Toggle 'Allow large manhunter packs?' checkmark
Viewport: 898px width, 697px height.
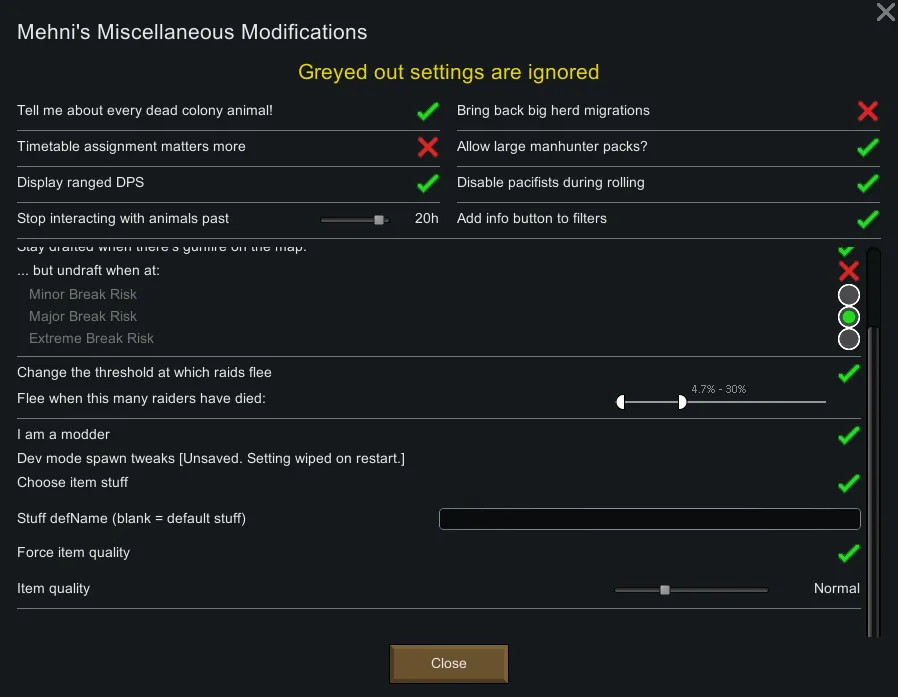coord(868,147)
